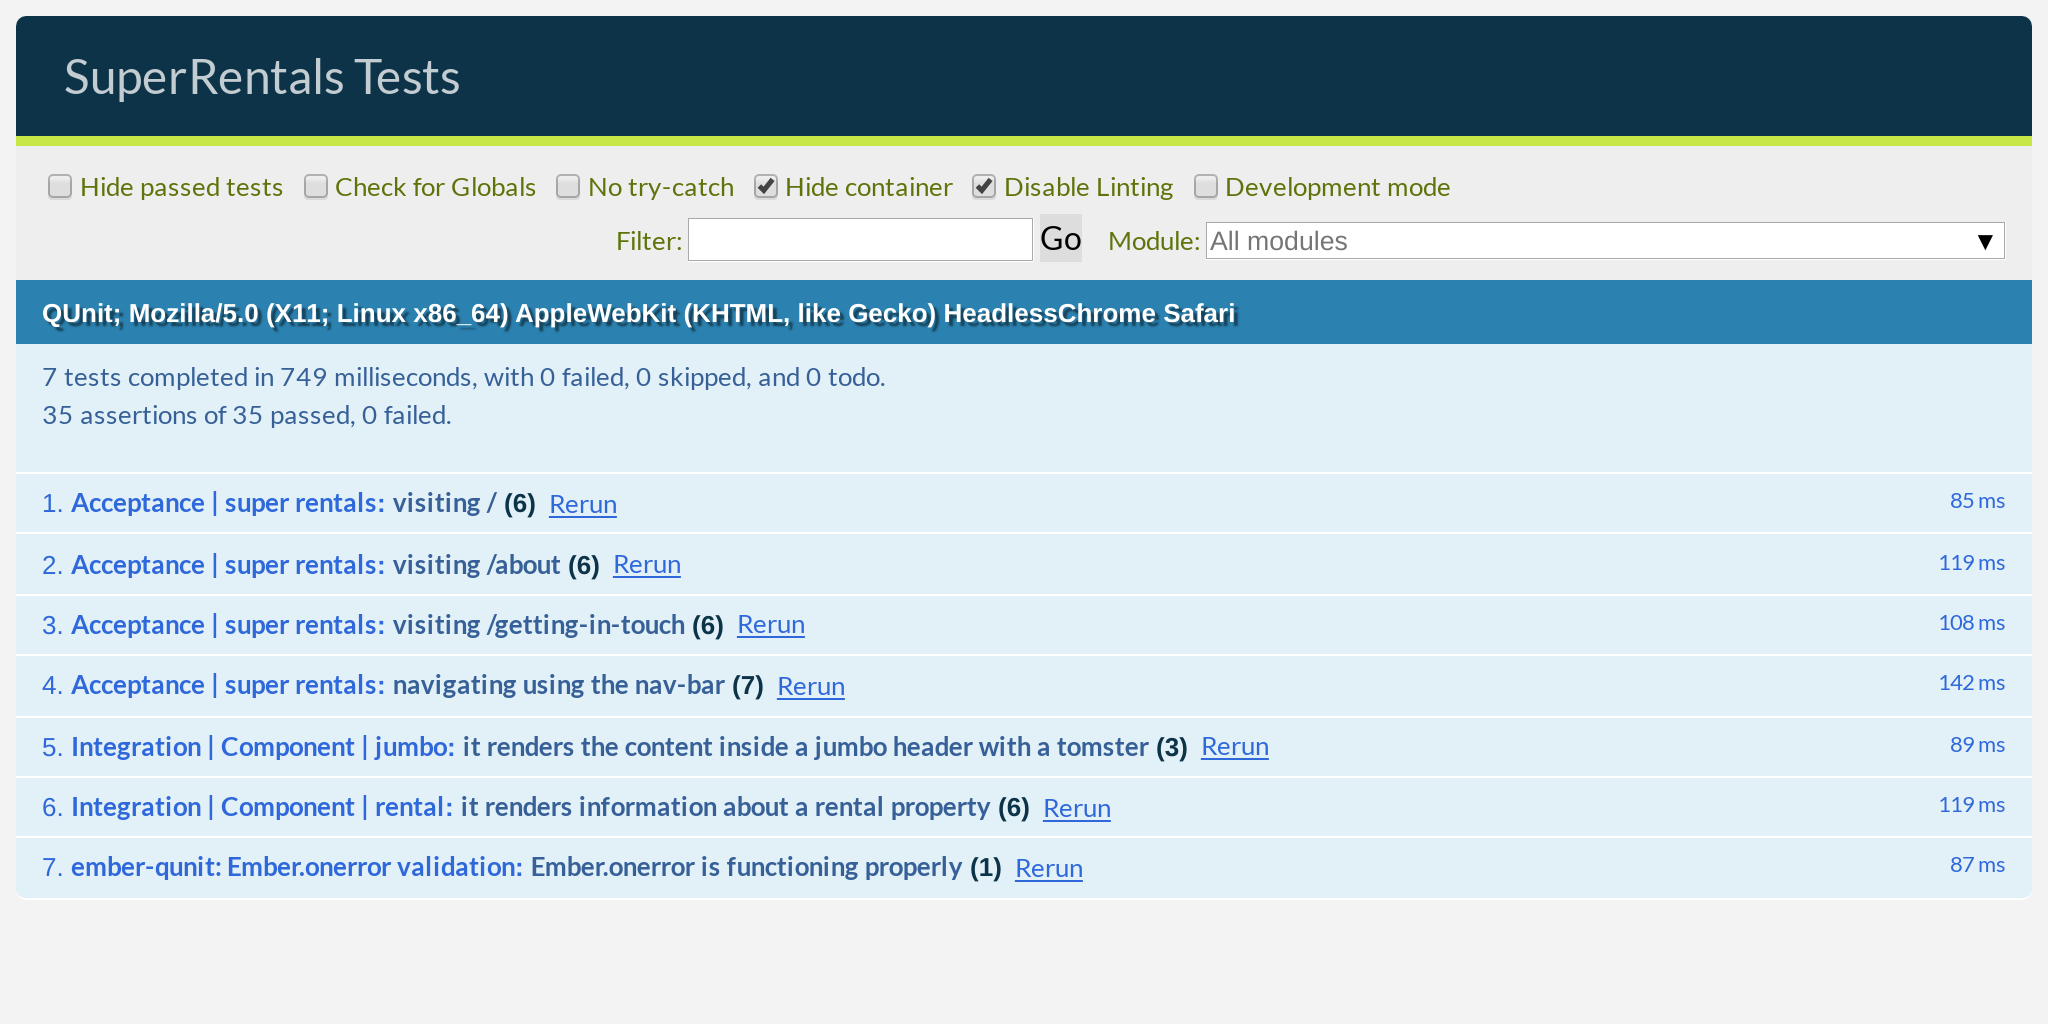Rerun the visiting / acceptance test
Image resolution: width=2048 pixels, height=1024 pixels.
click(x=583, y=504)
